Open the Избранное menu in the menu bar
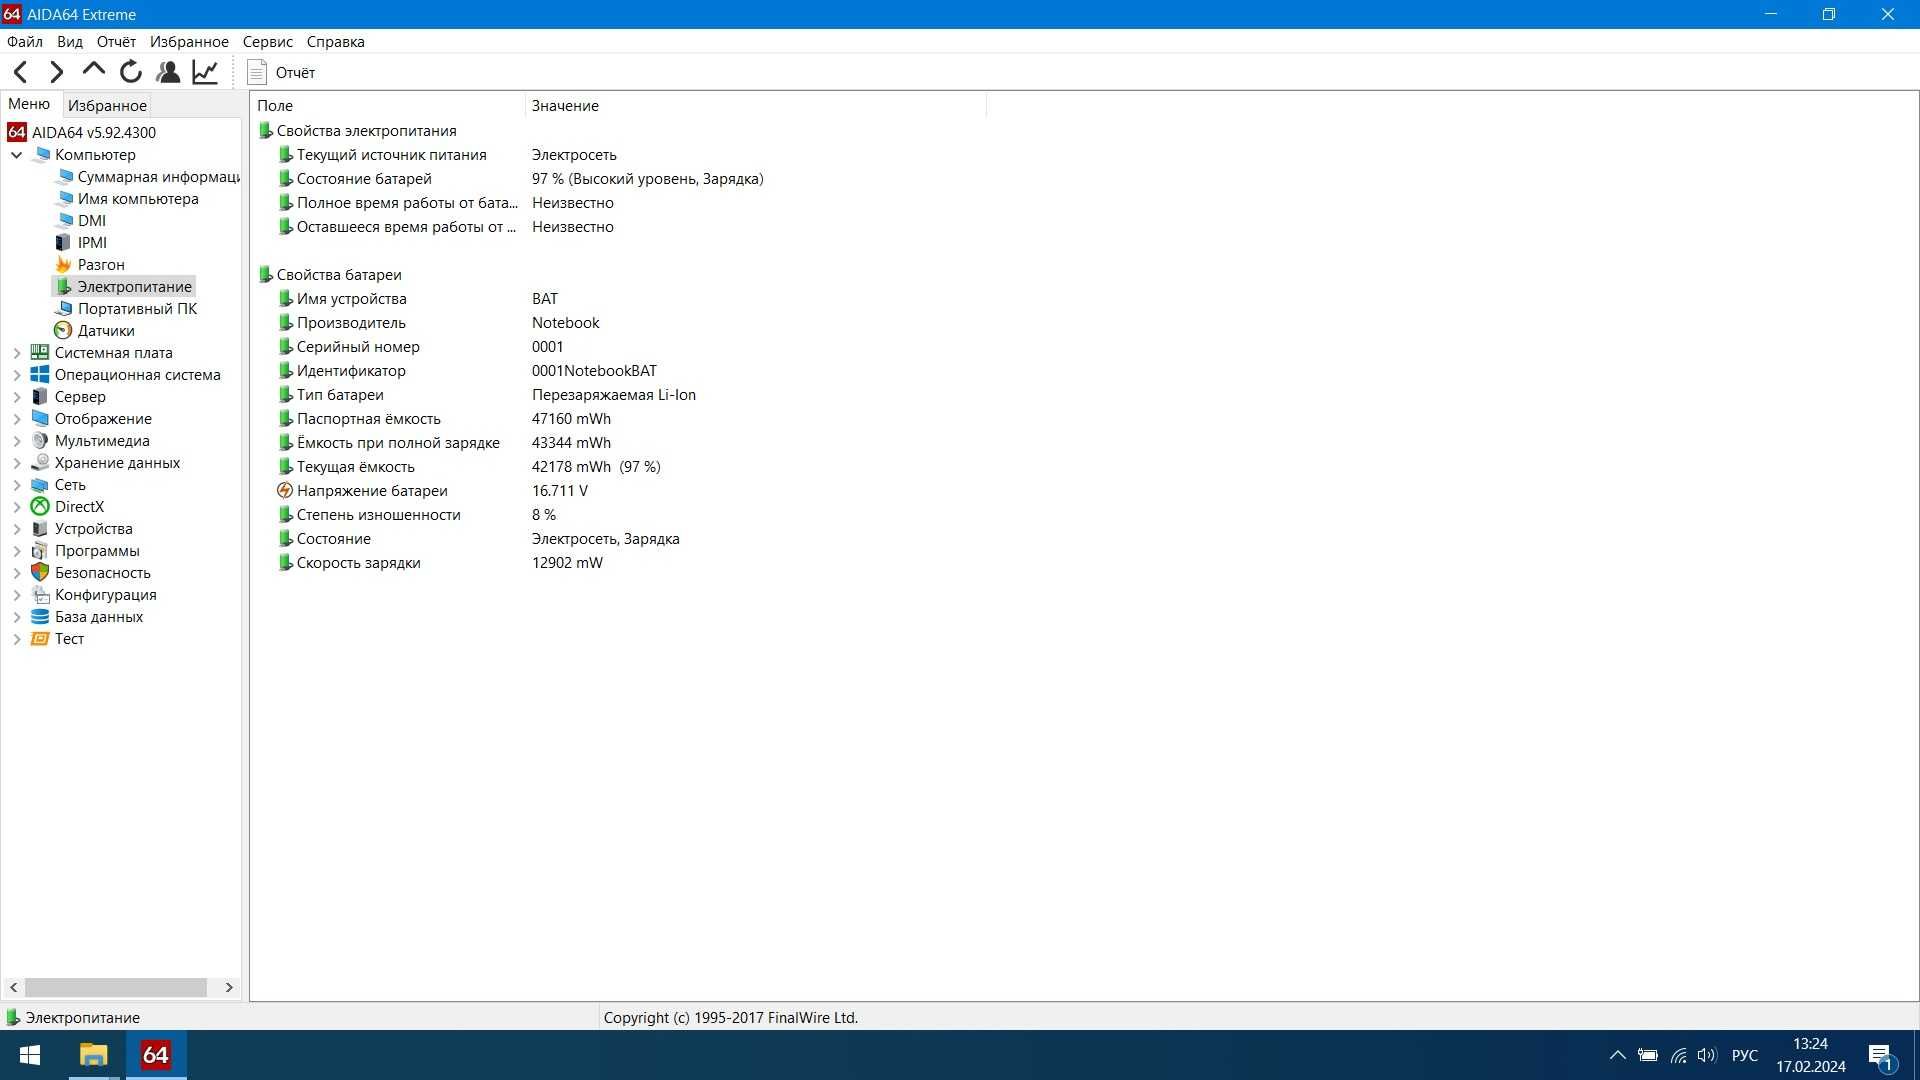 click(189, 42)
